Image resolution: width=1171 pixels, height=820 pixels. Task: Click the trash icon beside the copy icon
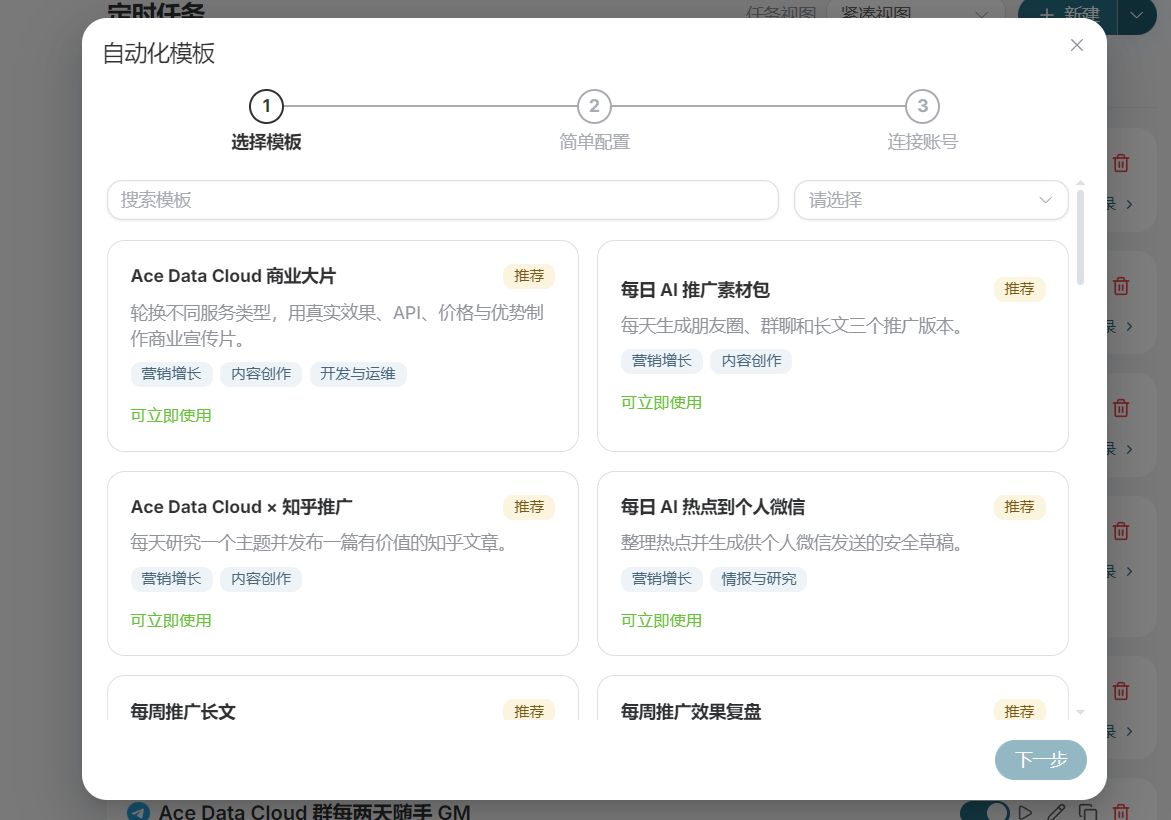[x=1120, y=812]
